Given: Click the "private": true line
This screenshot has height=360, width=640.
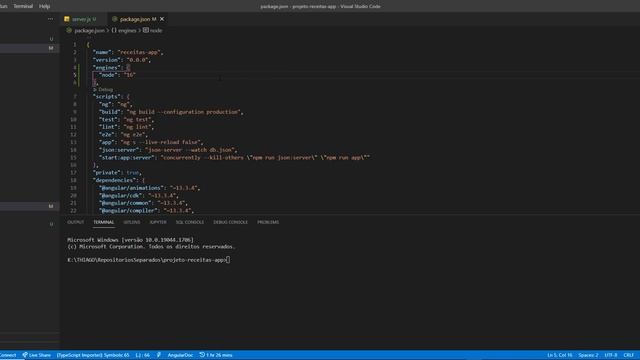Looking at the screenshot, I should point(118,173).
